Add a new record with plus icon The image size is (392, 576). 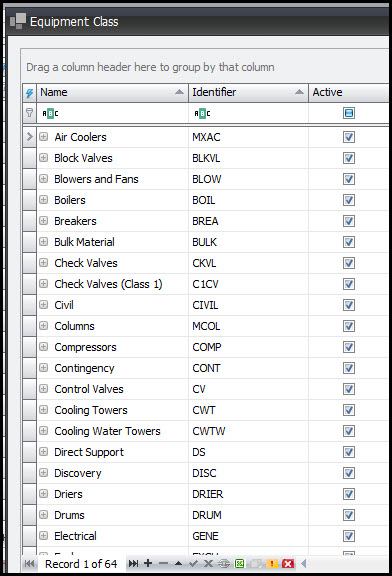148,563
